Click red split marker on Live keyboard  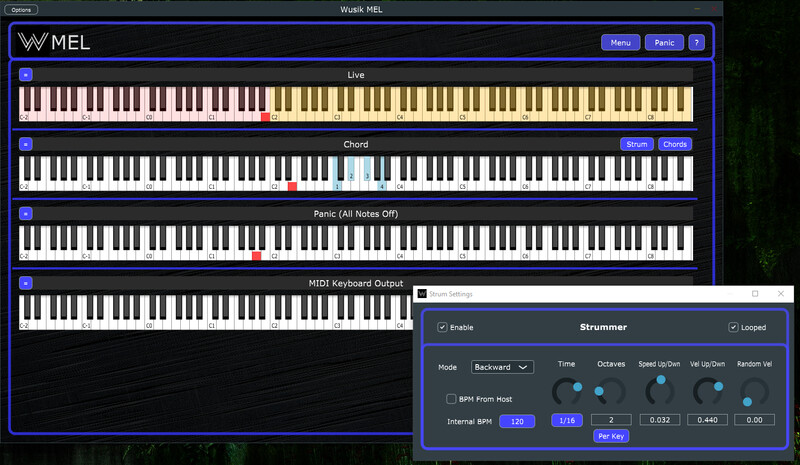pos(265,117)
